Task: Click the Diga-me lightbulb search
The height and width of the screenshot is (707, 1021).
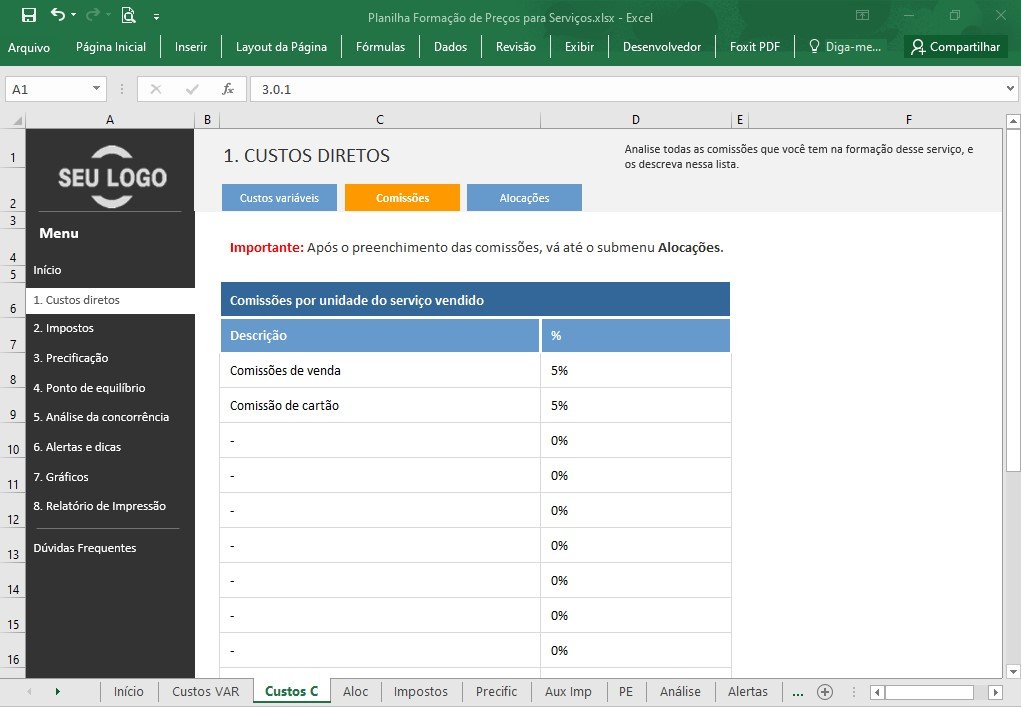Action: tap(845, 47)
